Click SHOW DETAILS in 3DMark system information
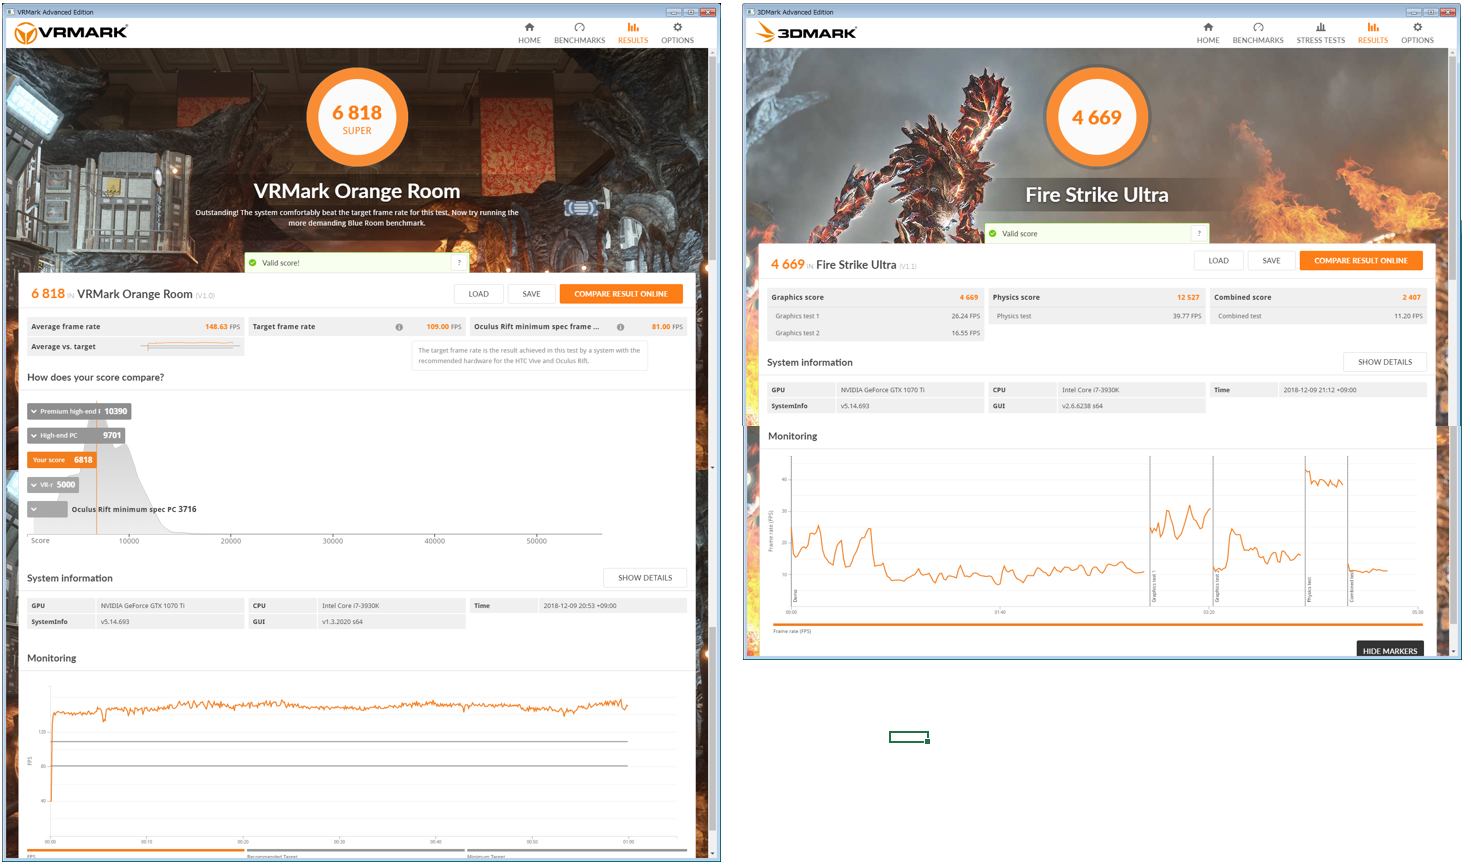The height and width of the screenshot is (865, 1471). [x=1385, y=362]
